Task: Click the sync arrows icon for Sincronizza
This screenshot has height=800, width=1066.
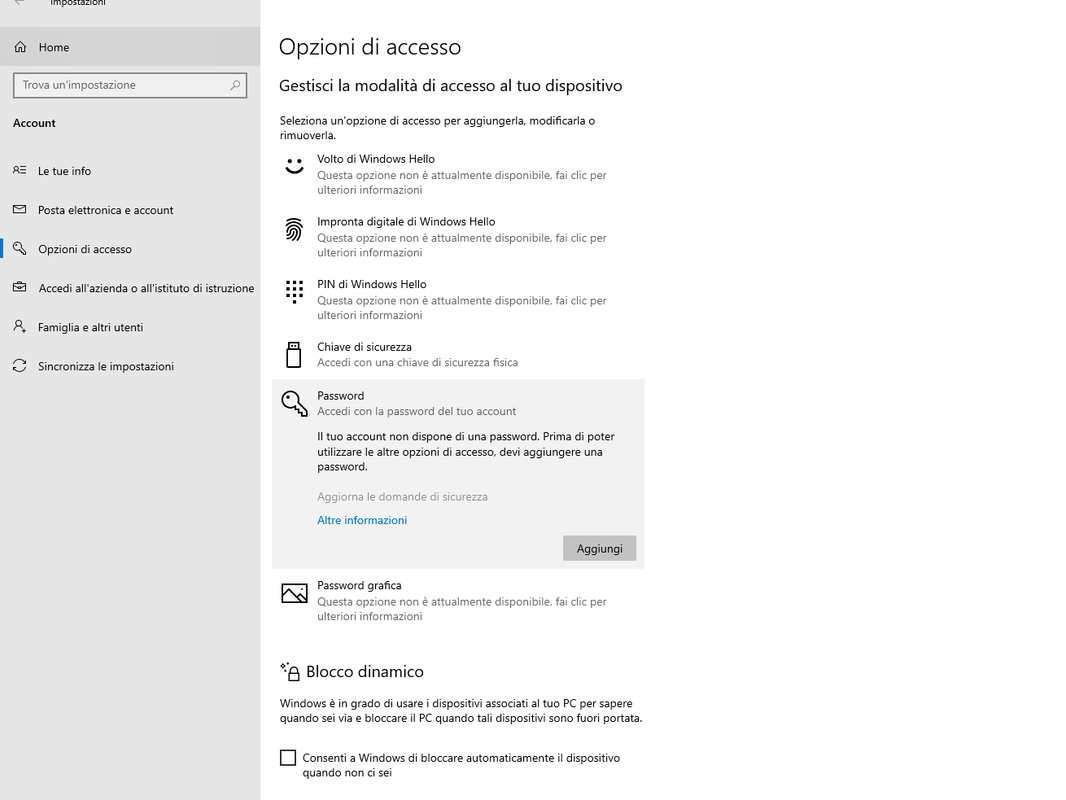Action: tap(20, 366)
